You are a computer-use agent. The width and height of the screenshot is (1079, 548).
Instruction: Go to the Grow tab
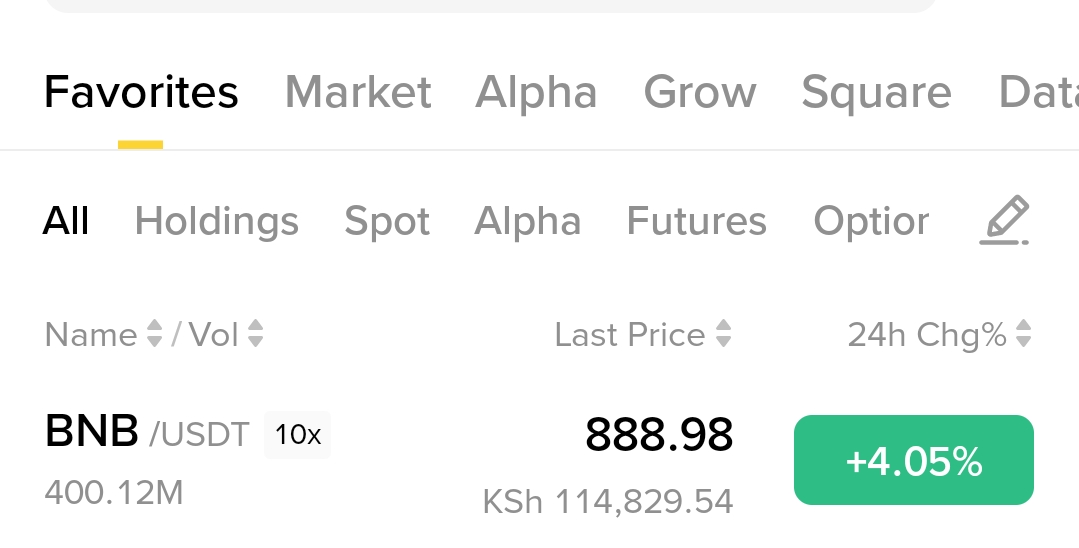coord(700,93)
